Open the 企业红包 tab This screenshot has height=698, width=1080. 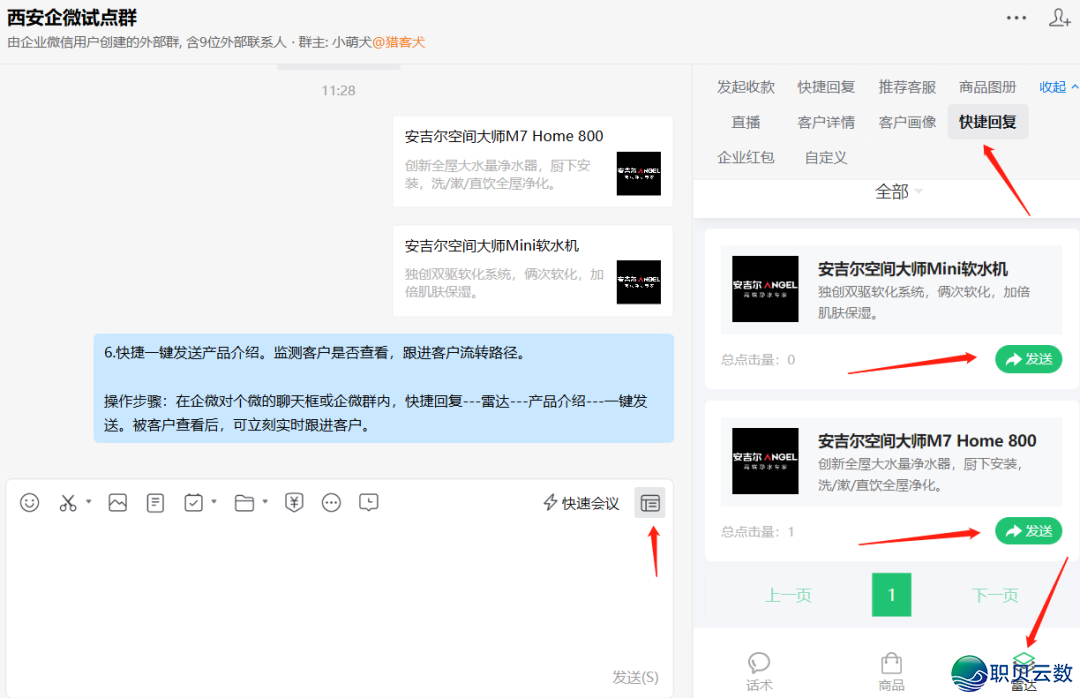point(746,158)
